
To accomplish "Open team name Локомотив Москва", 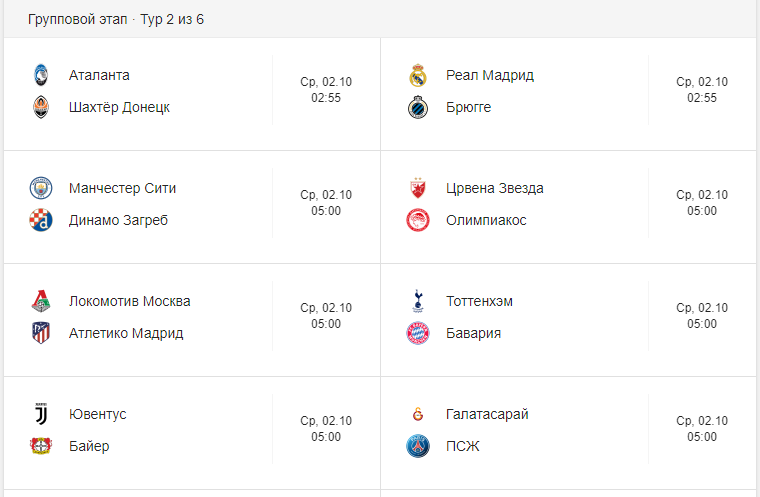I will (130, 301).
